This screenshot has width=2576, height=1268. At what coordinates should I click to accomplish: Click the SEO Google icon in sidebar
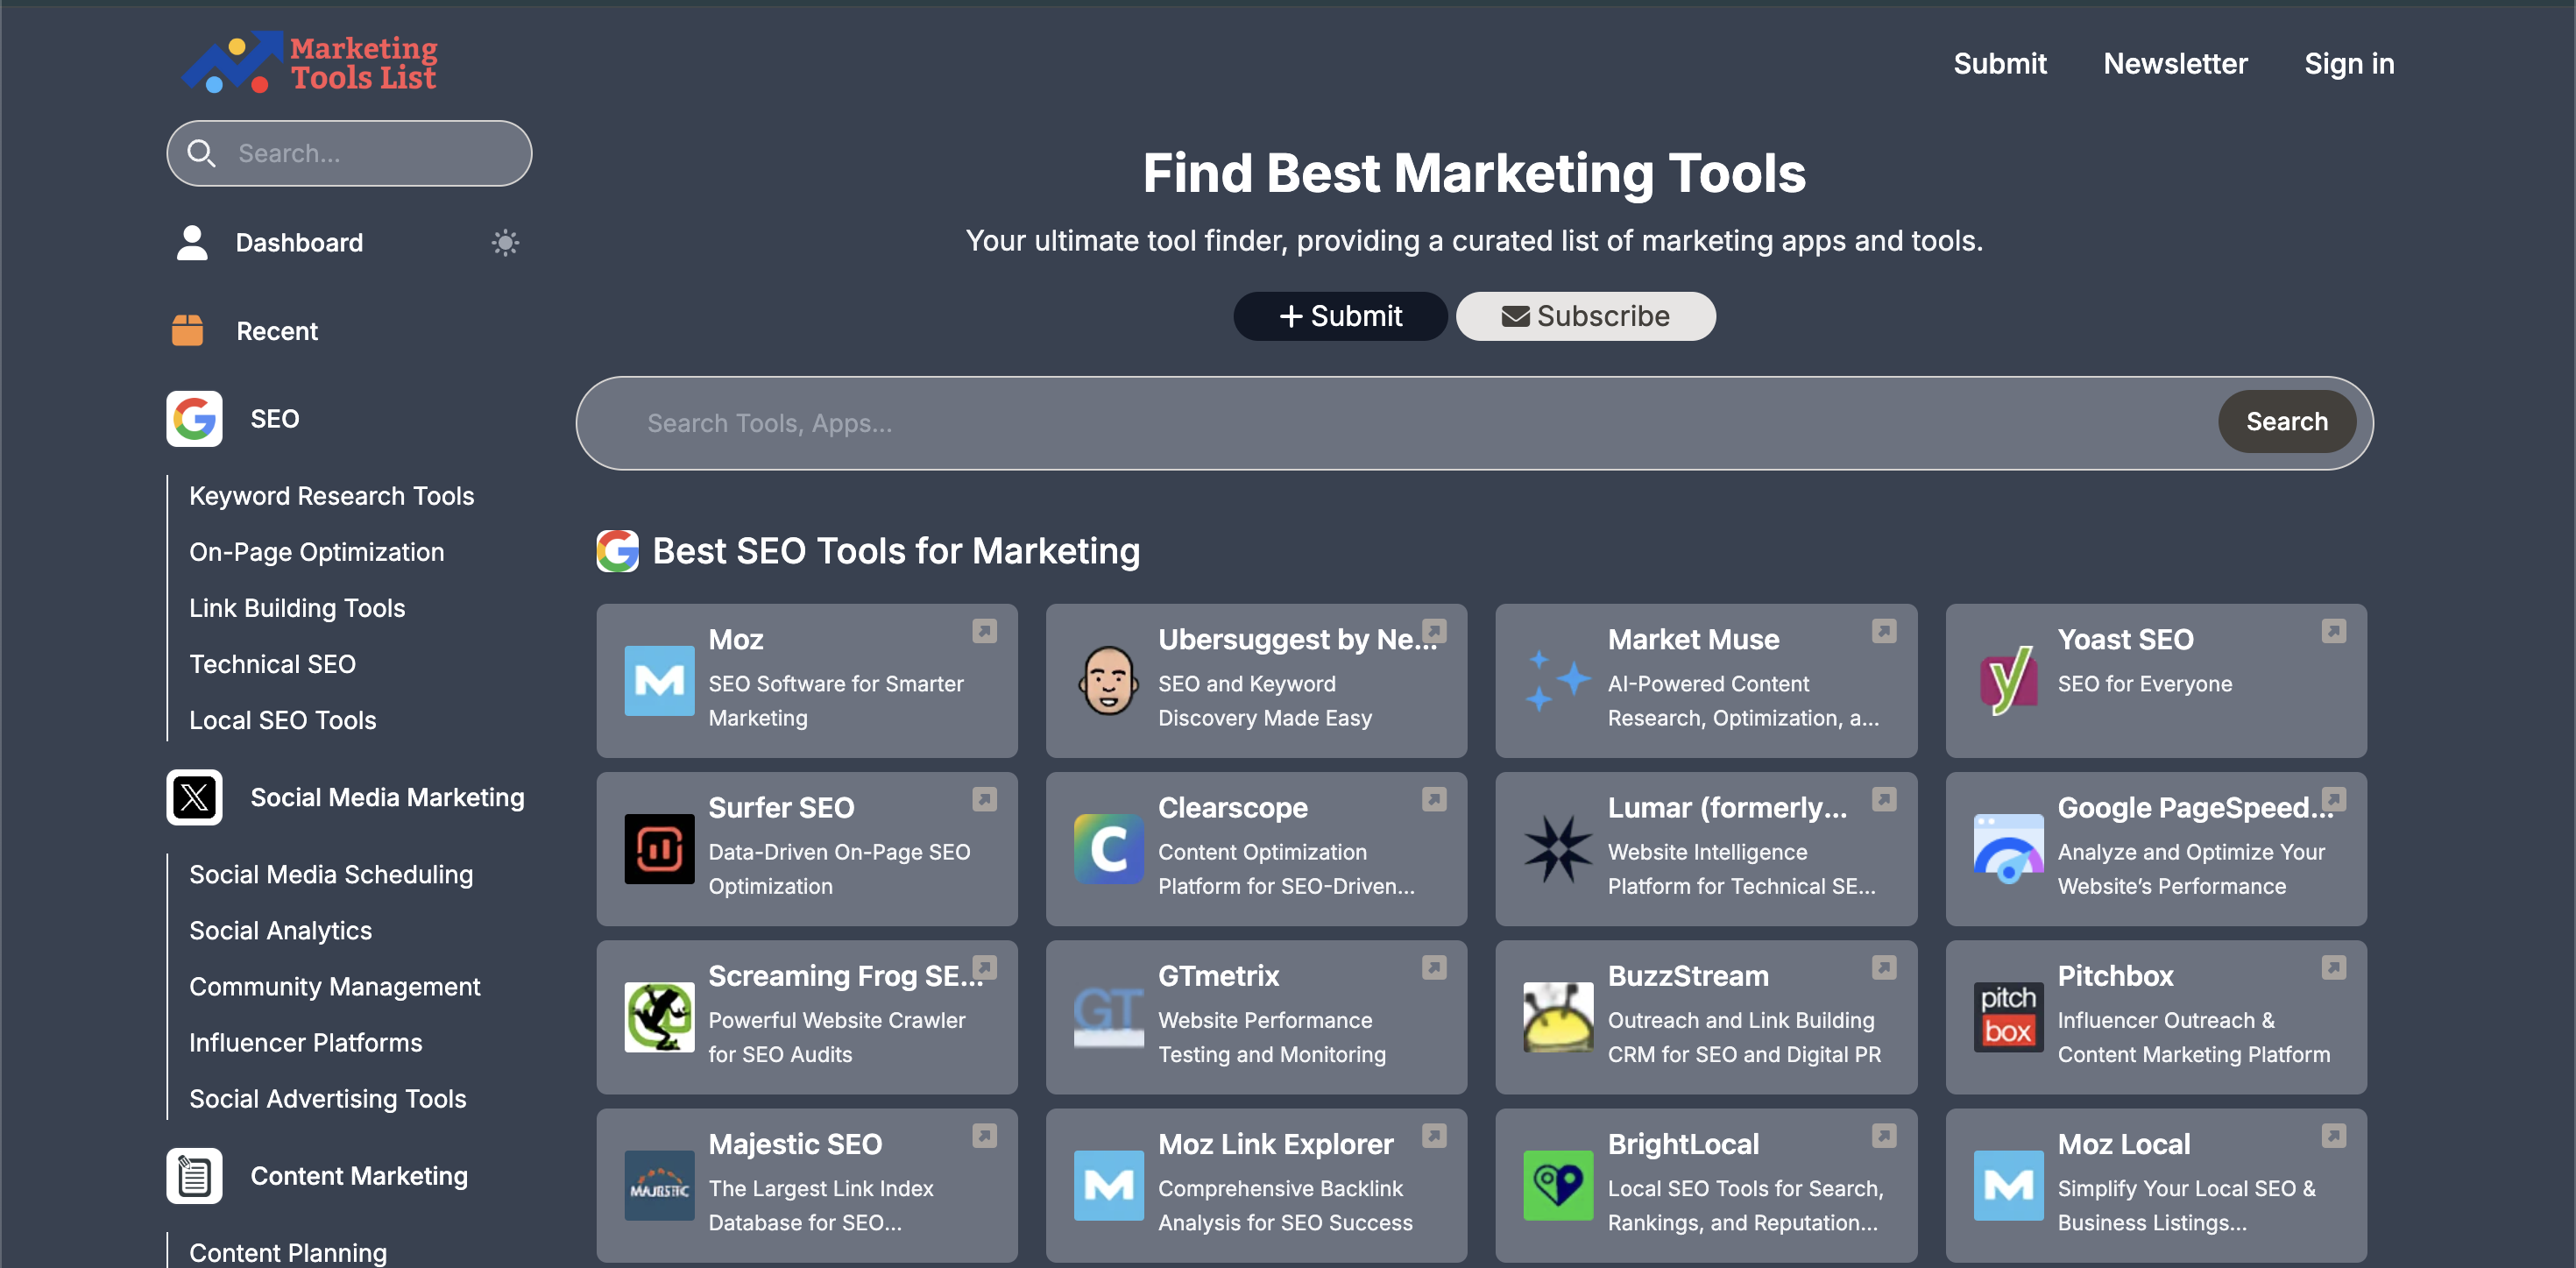tap(194, 419)
